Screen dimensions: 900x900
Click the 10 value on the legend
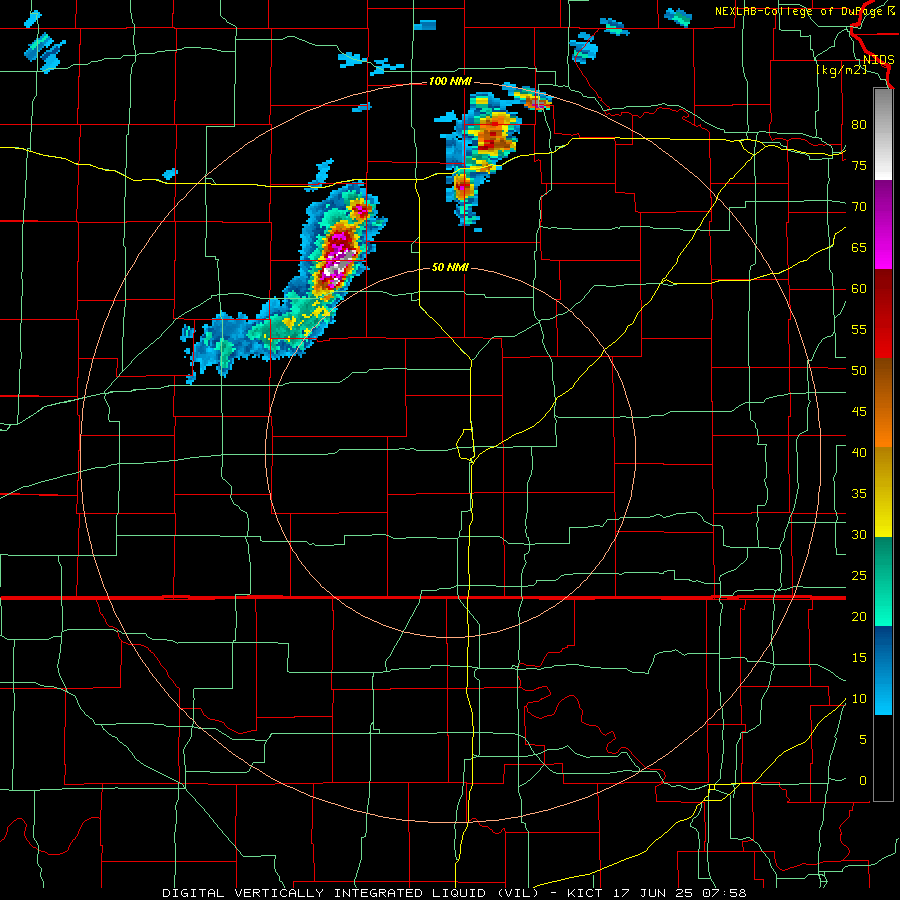[859, 699]
